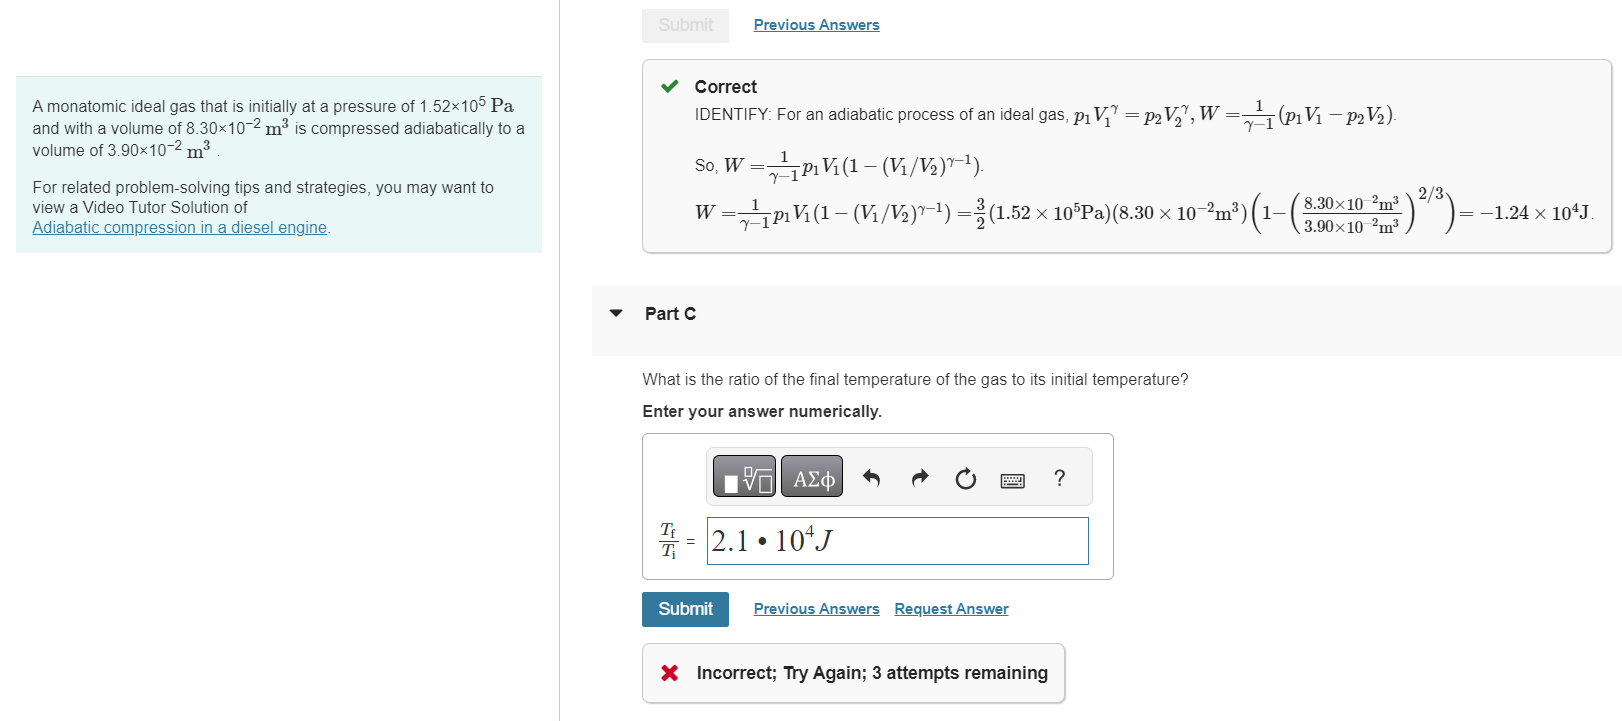Click the grayed-out Submit button at top
This screenshot has height=721, width=1622.
point(685,25)
